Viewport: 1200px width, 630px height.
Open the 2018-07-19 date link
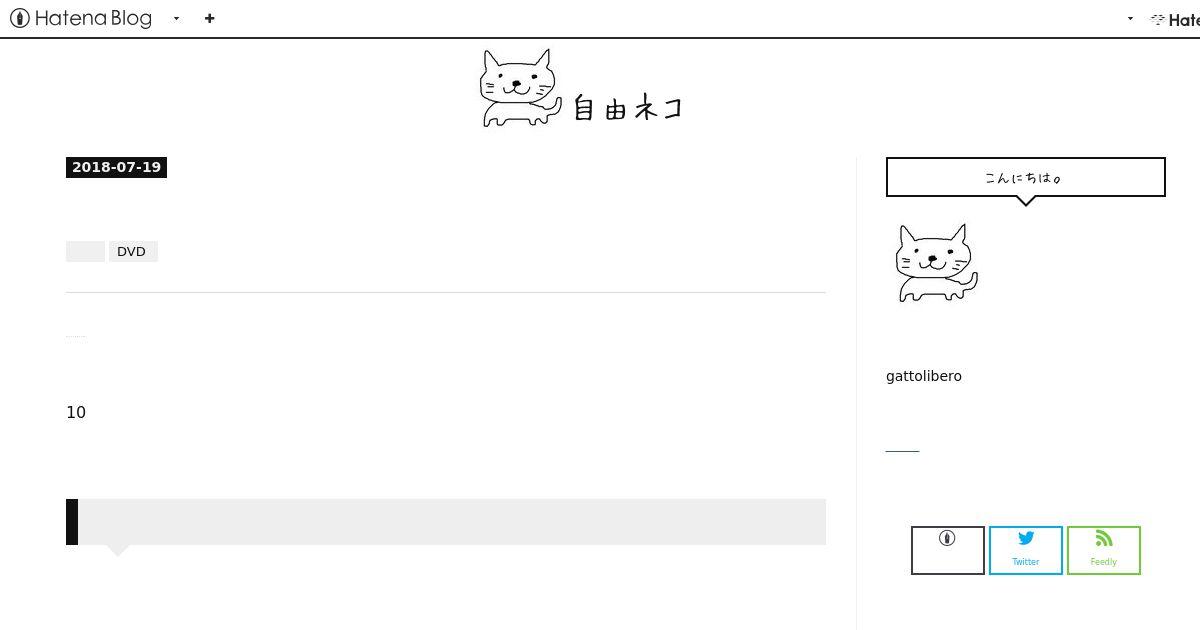pyautogui.click(x=116, y=167)
